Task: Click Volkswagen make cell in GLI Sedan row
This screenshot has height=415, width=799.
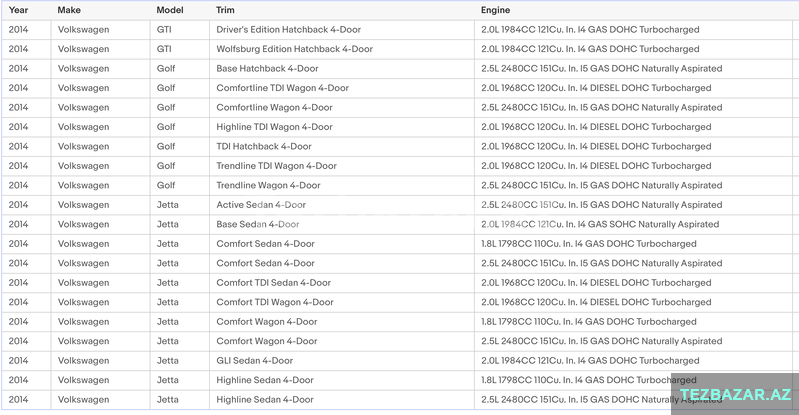Action: (84, 360)
